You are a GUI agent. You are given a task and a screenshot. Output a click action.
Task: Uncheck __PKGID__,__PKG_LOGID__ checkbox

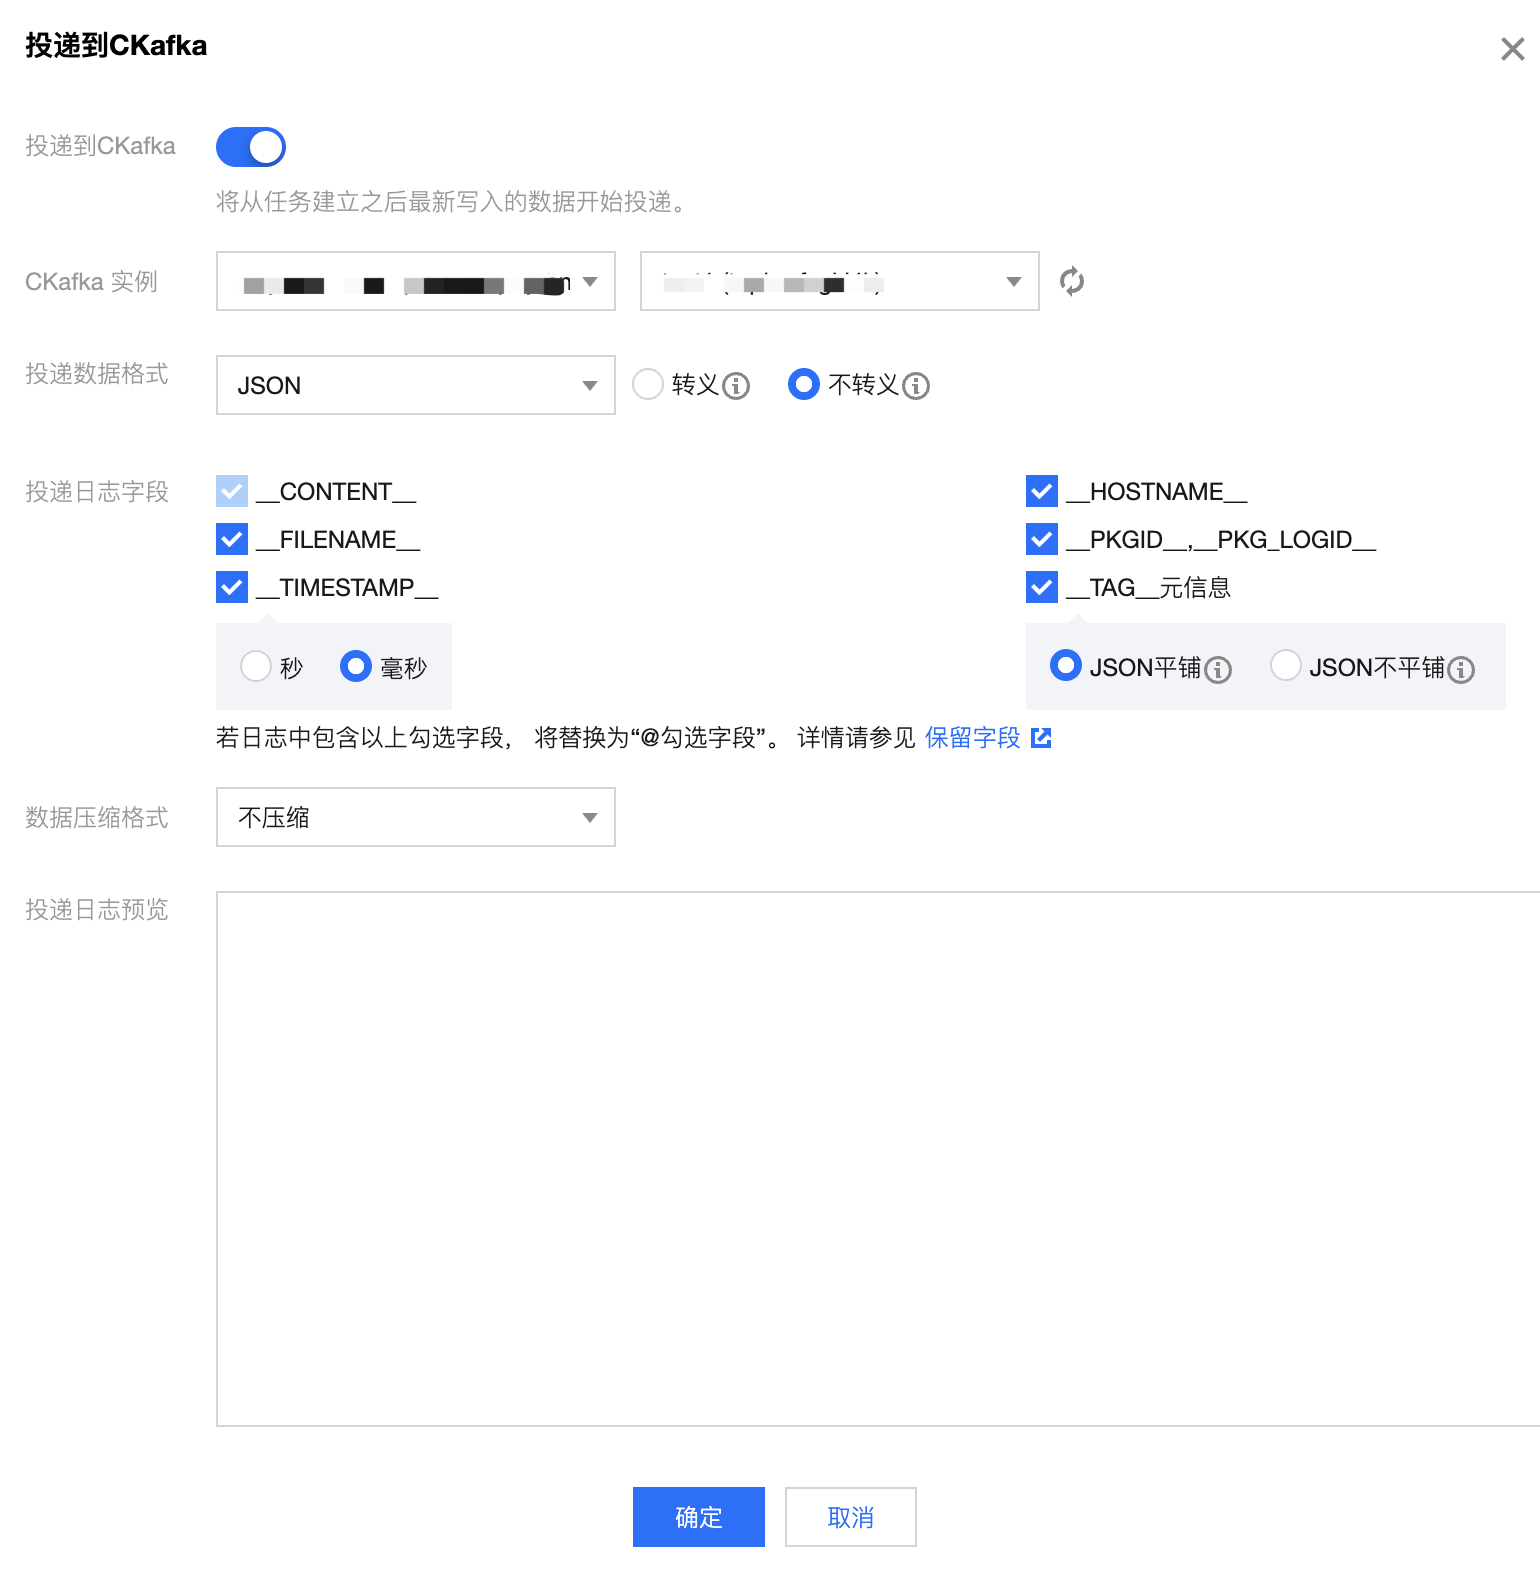pyautogui.click(x=1042, y=539)
